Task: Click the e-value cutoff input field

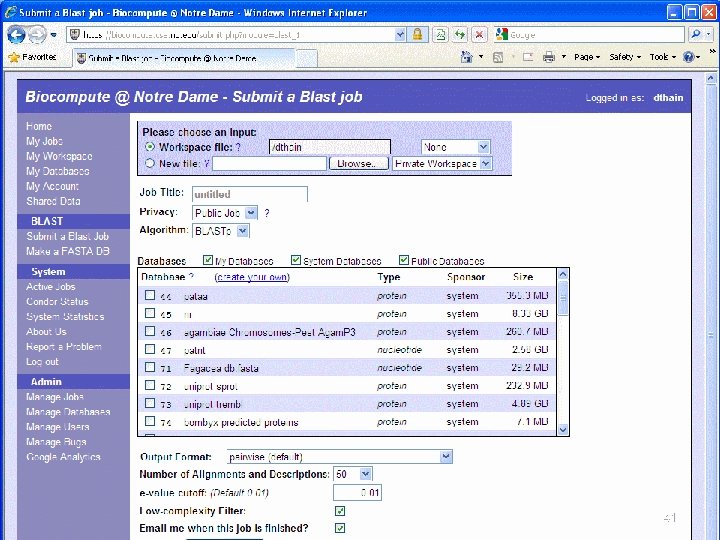Action: [x=357, y=493]
